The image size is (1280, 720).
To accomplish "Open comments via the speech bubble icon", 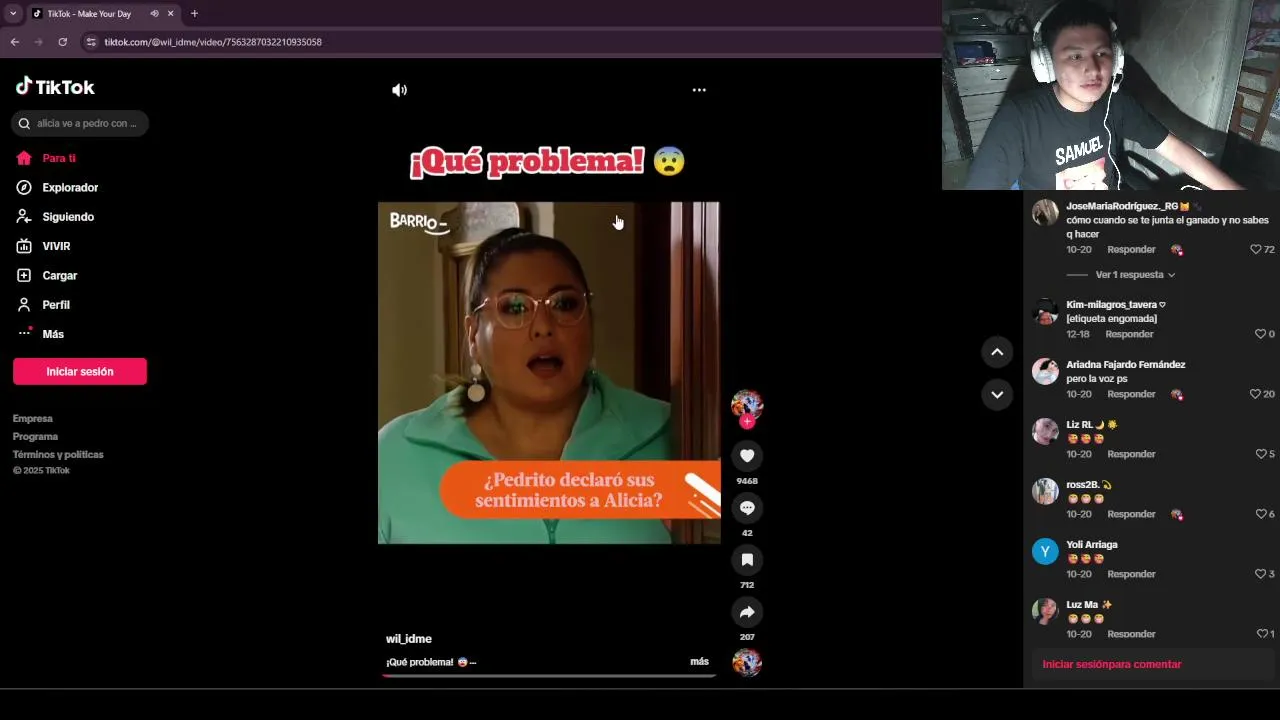I will pyautogui.click(x=747, y=508).
